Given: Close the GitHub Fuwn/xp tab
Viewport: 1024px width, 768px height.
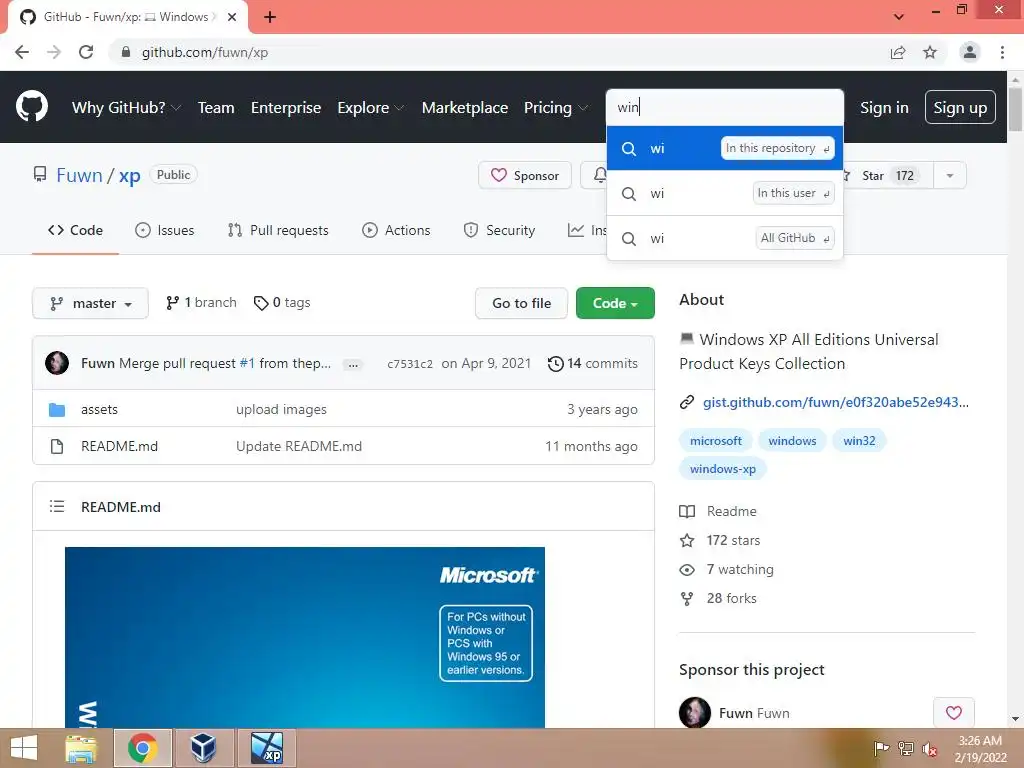Looking at the screenshot, I should (x=232, y=17).
